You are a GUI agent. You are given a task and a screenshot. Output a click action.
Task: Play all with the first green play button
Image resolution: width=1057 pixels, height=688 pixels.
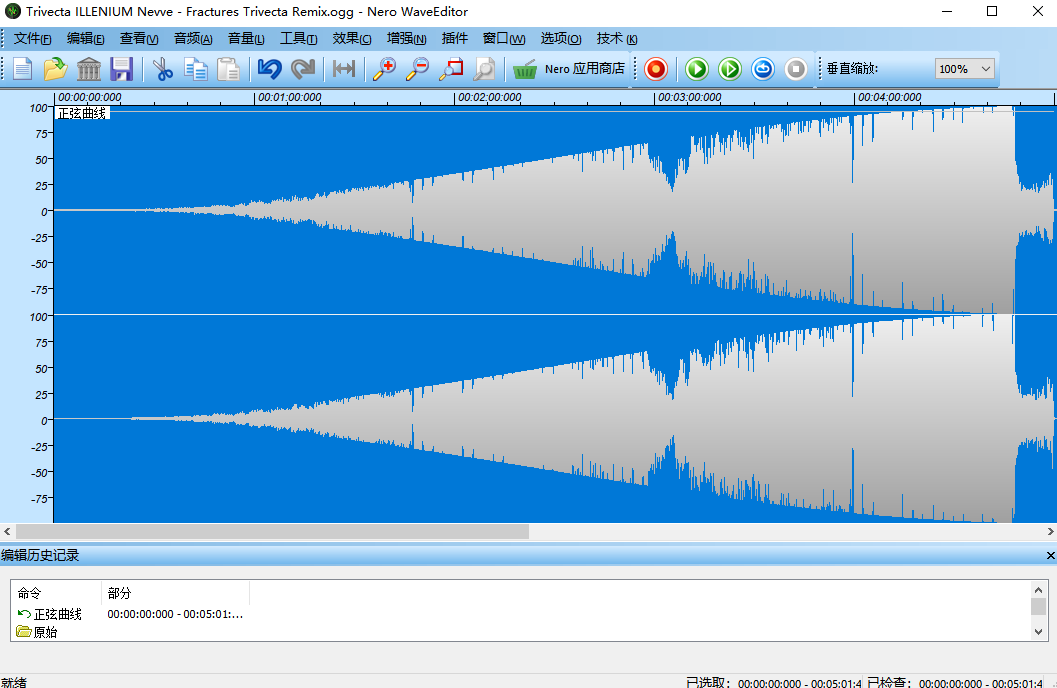[697, 69]
